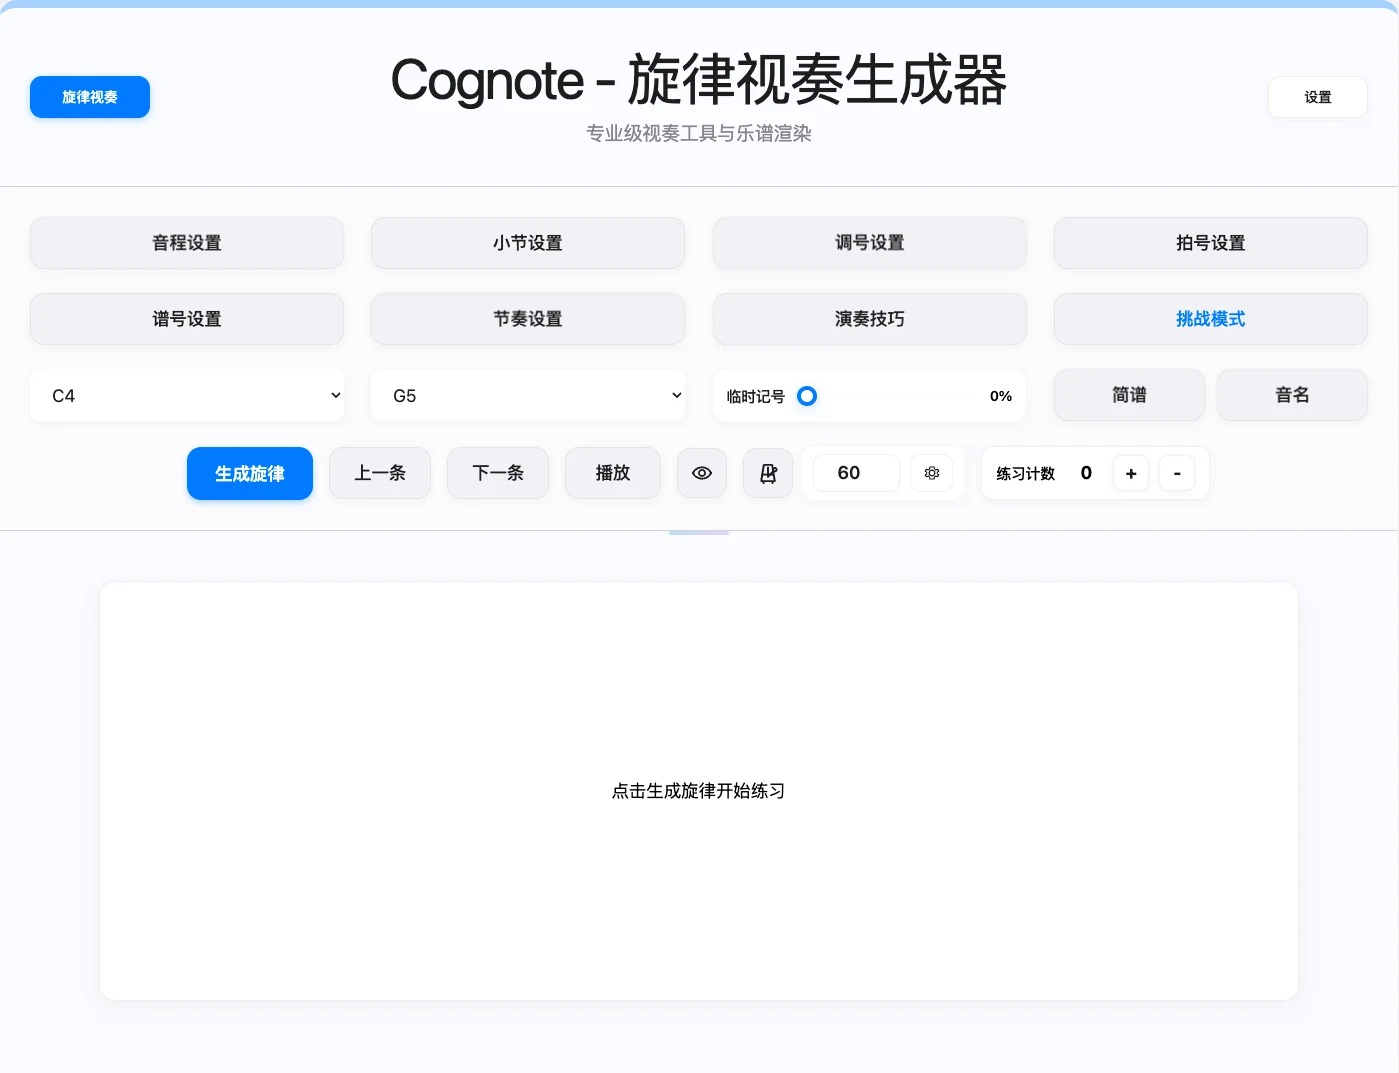Toggle 简谱 notation display
Screen dimensions: 1399x1073
coord(1129,395)
